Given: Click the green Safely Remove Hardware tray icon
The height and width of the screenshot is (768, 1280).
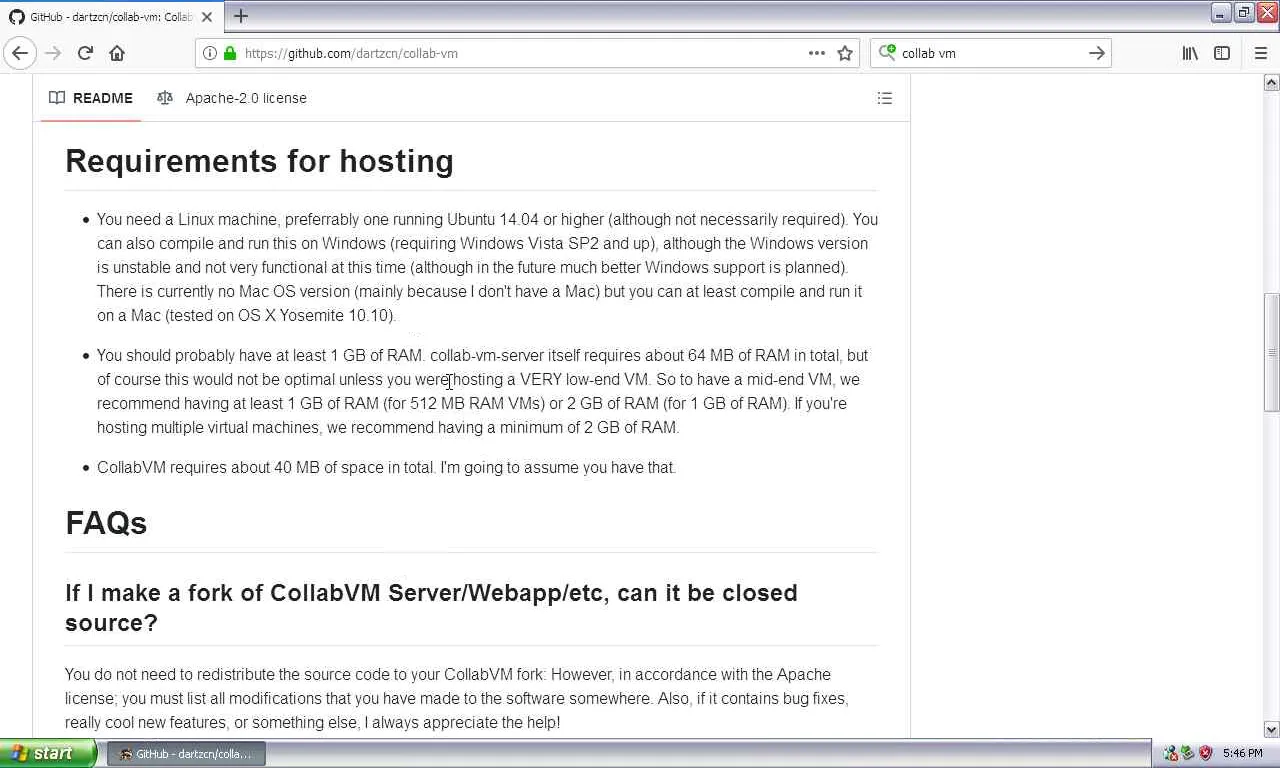Looking at the screenshot, I should [1188, 753].
